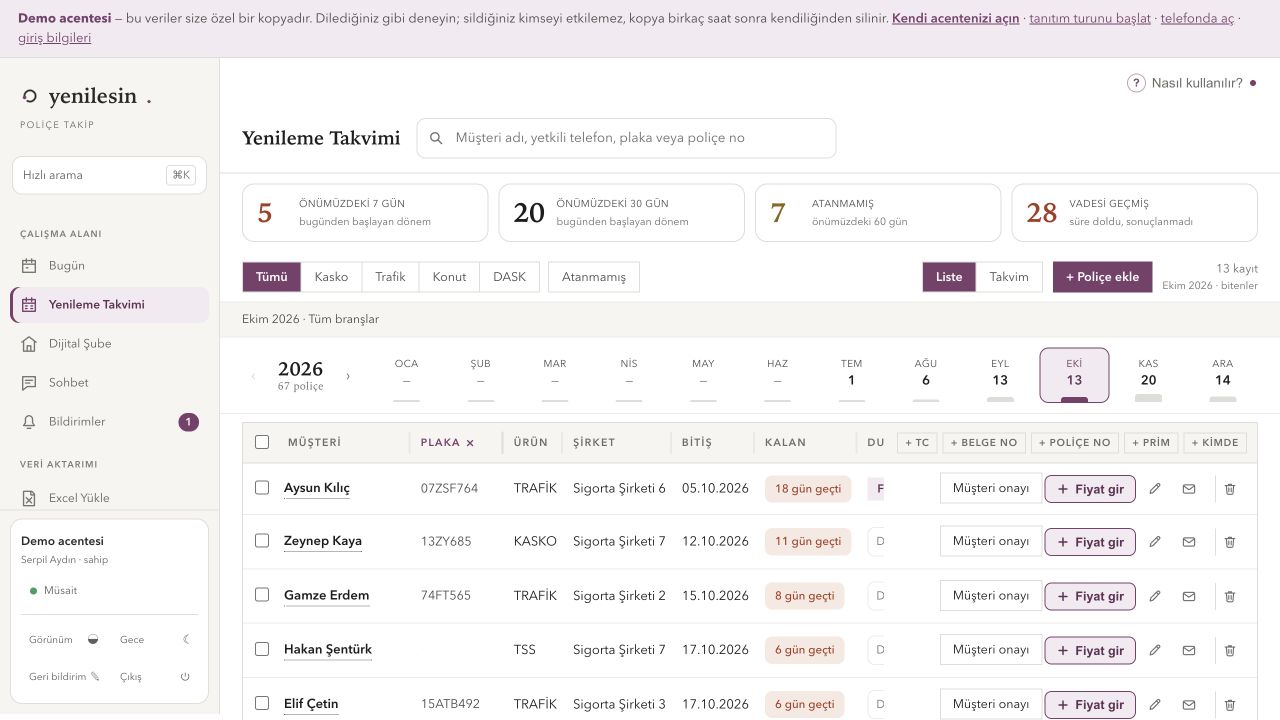Click the + Poliçe ekle button

click(x=1102, y=277)
